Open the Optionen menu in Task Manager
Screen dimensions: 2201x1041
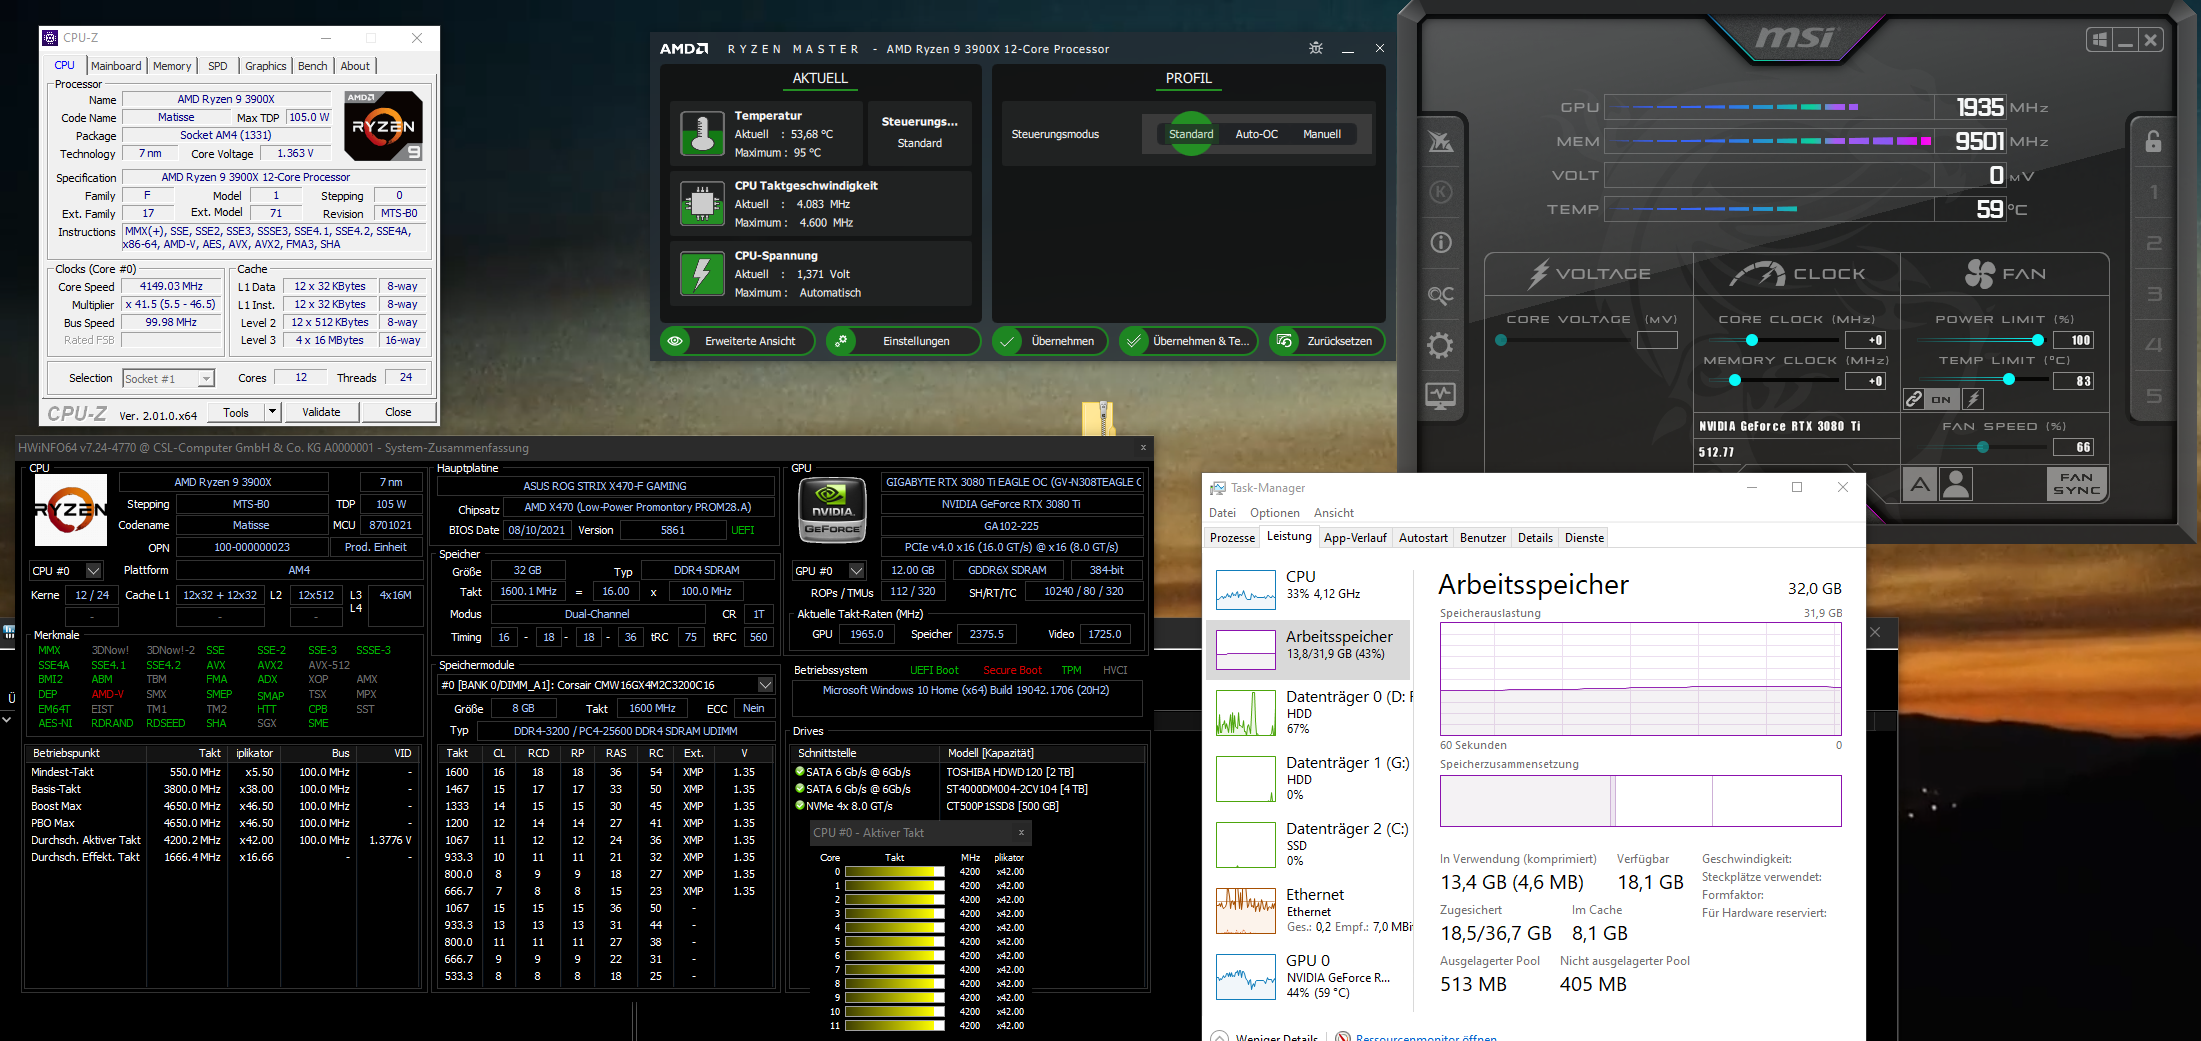(x=1275, y=513)
